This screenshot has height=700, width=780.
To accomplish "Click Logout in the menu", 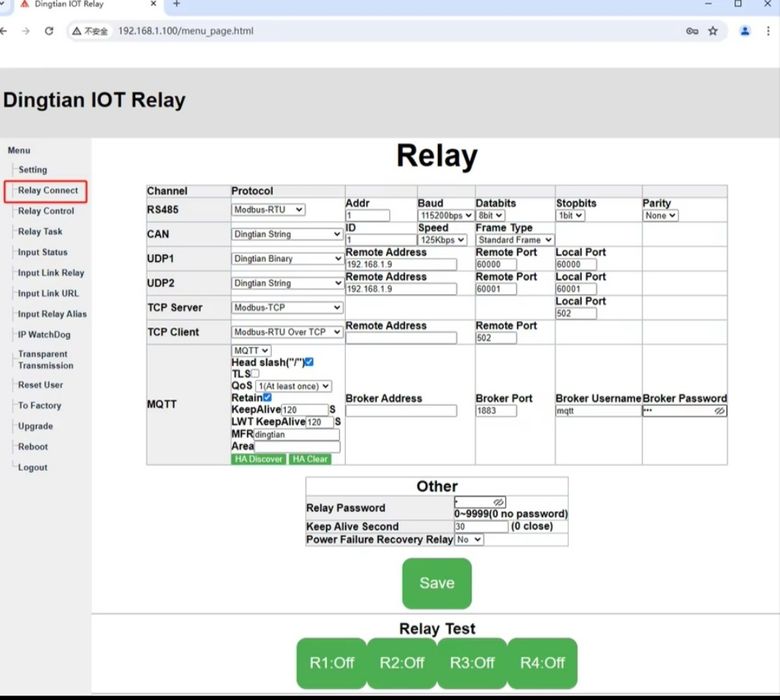I will [32, 468].
